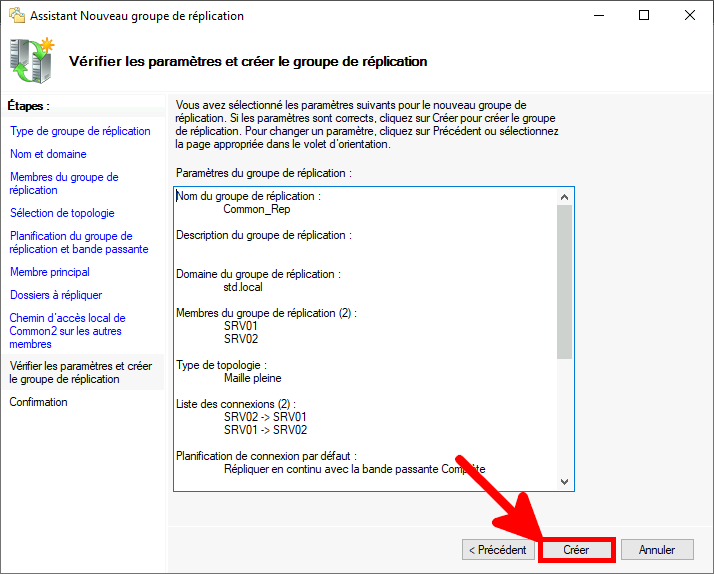This screenshot has height=574, width=714.
Task: Open the Type de groupe de réplication step
Action: 80,131
